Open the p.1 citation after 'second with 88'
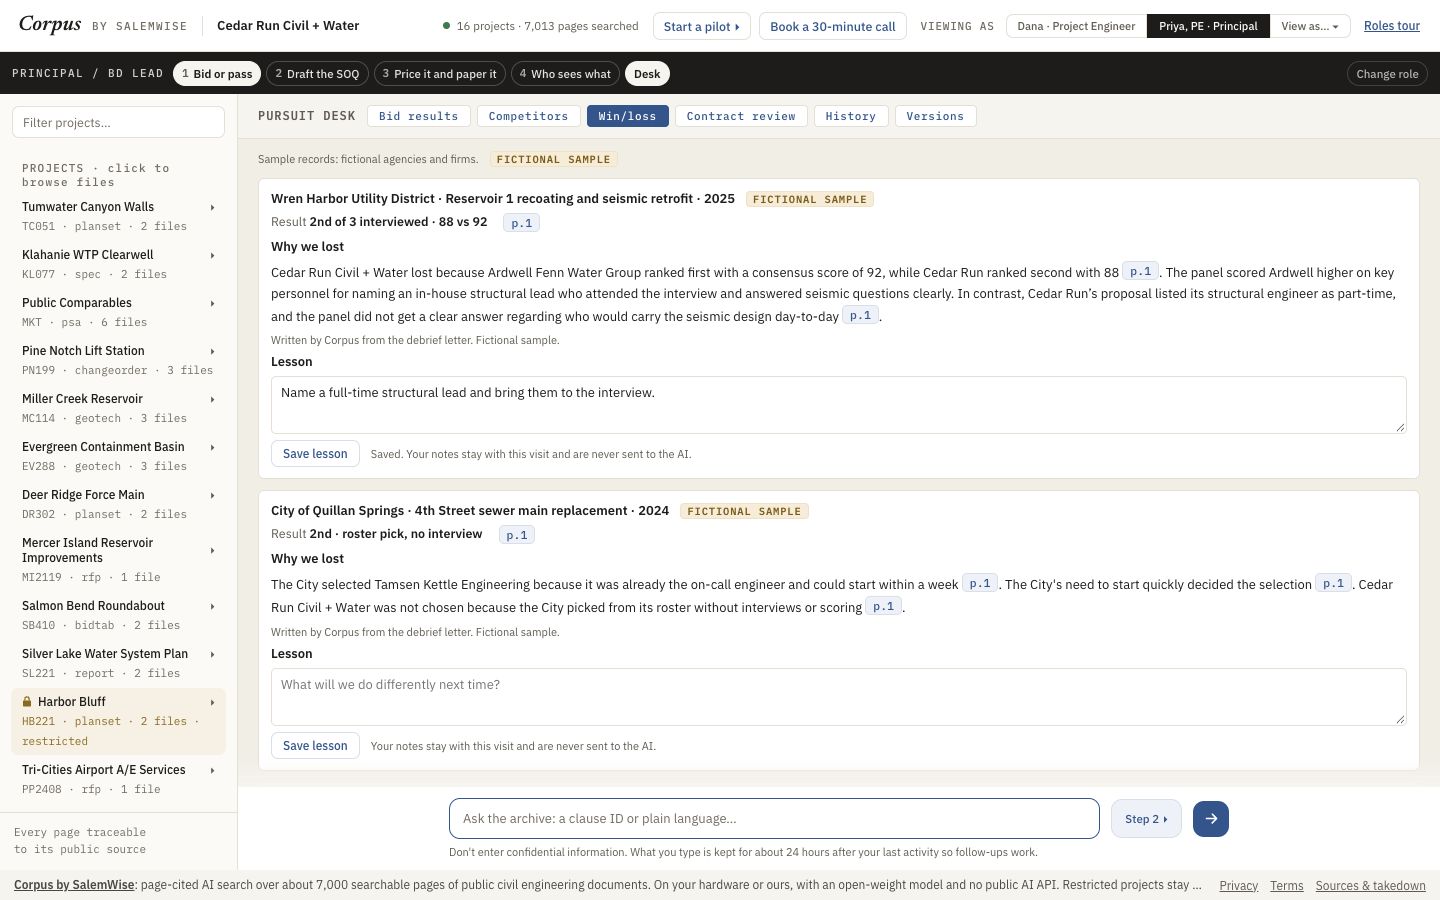Screen dimensions: 1440x900 (x=1140, y=271)
